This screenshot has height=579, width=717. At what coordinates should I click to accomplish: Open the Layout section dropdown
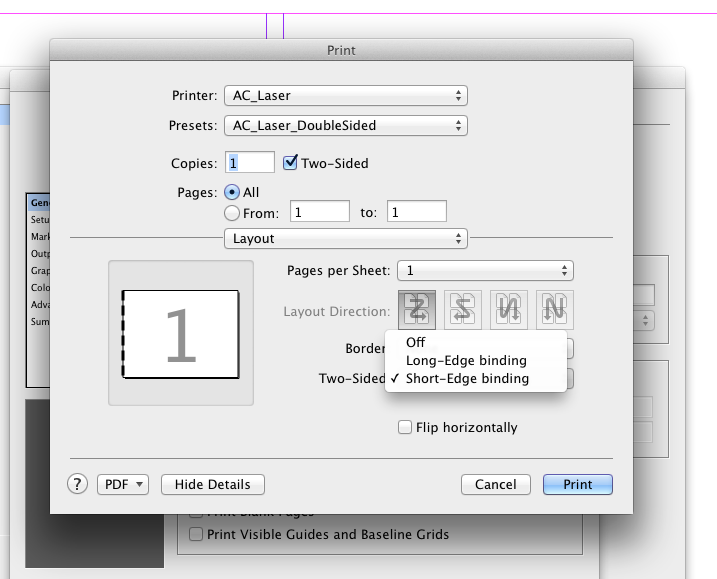[346, 239]
